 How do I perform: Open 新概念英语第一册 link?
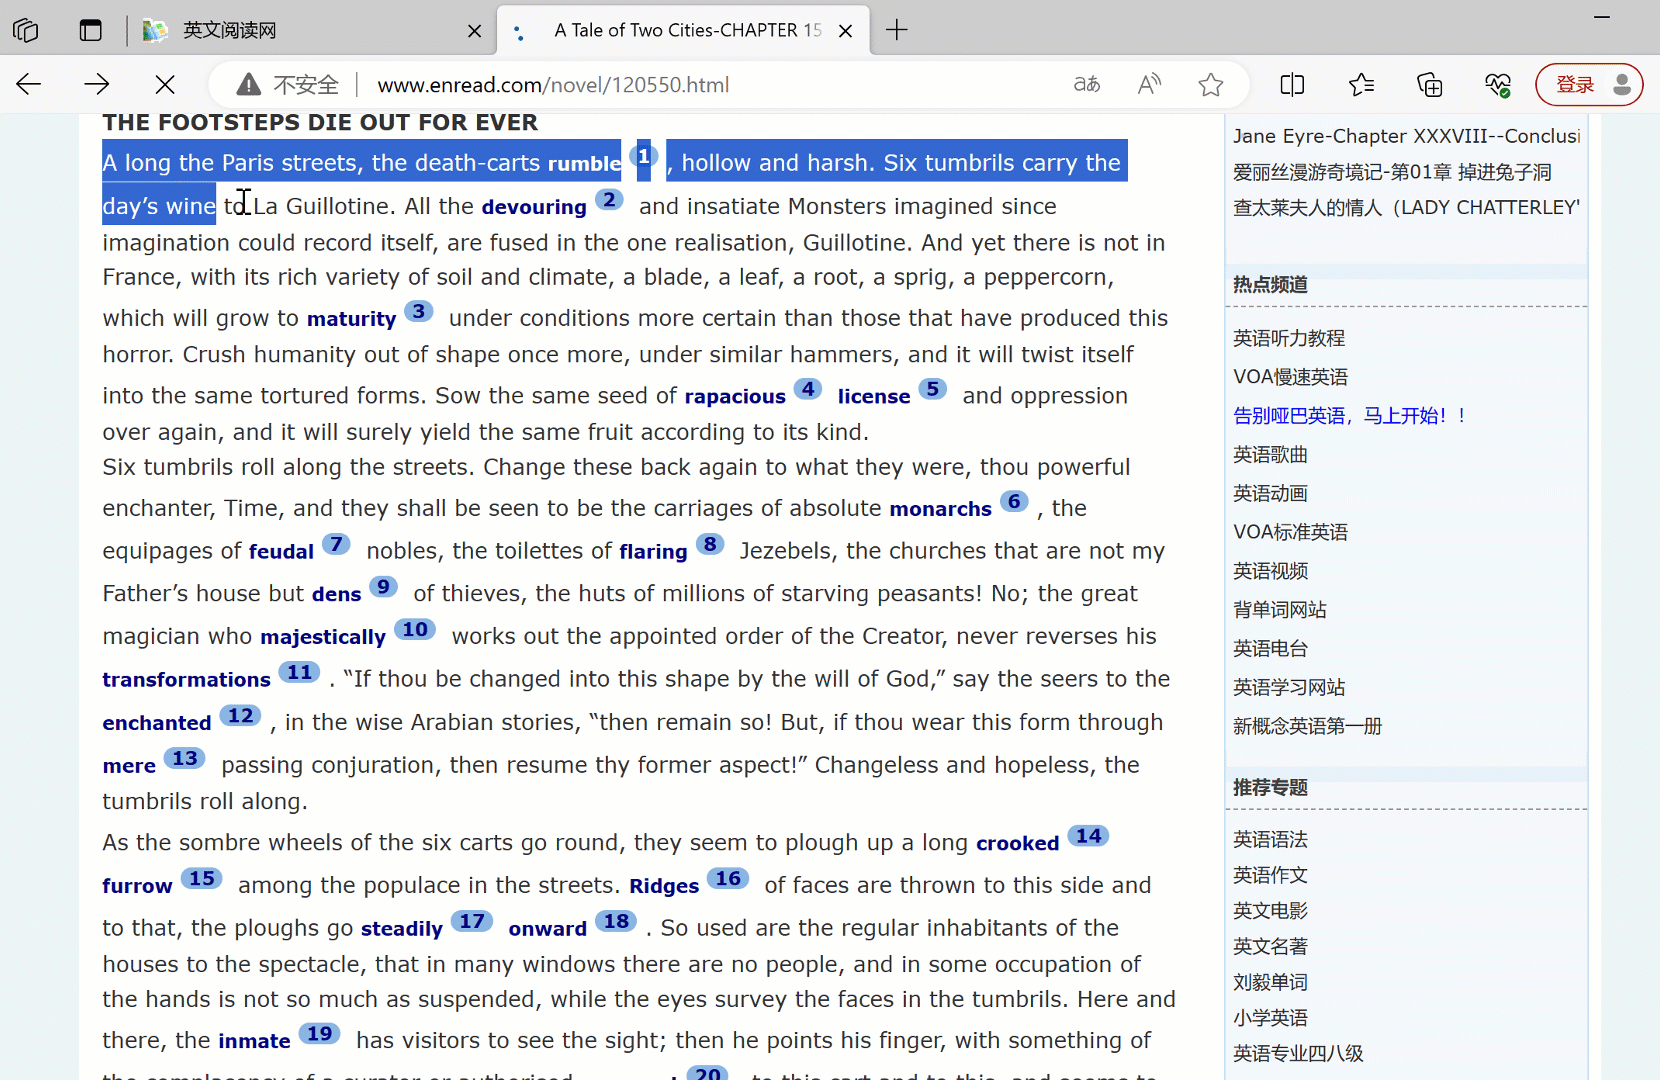(1308, 727)
